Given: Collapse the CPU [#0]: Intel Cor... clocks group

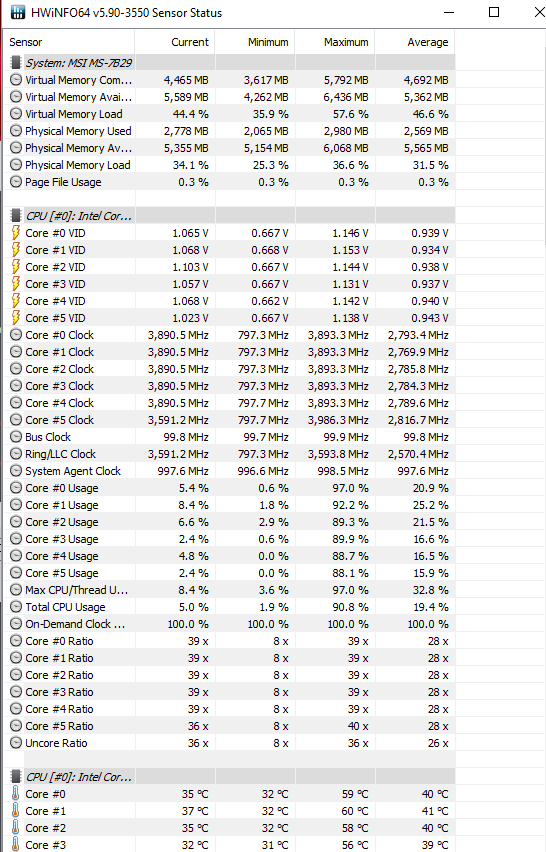Looking at the screenshot, I should [x=78, y=216].
